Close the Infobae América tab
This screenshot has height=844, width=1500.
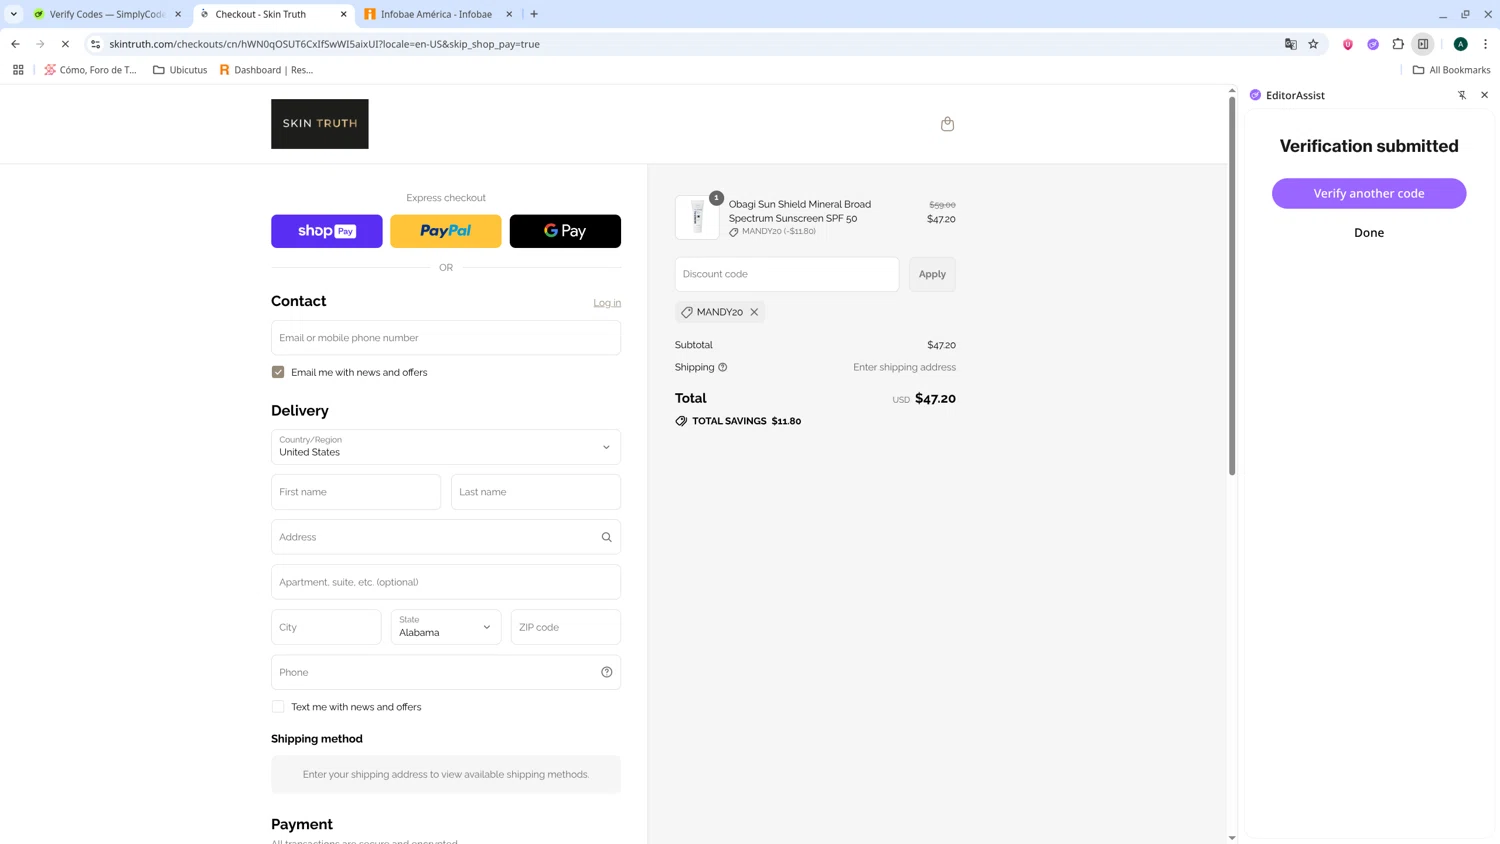[x=509, y=14]
